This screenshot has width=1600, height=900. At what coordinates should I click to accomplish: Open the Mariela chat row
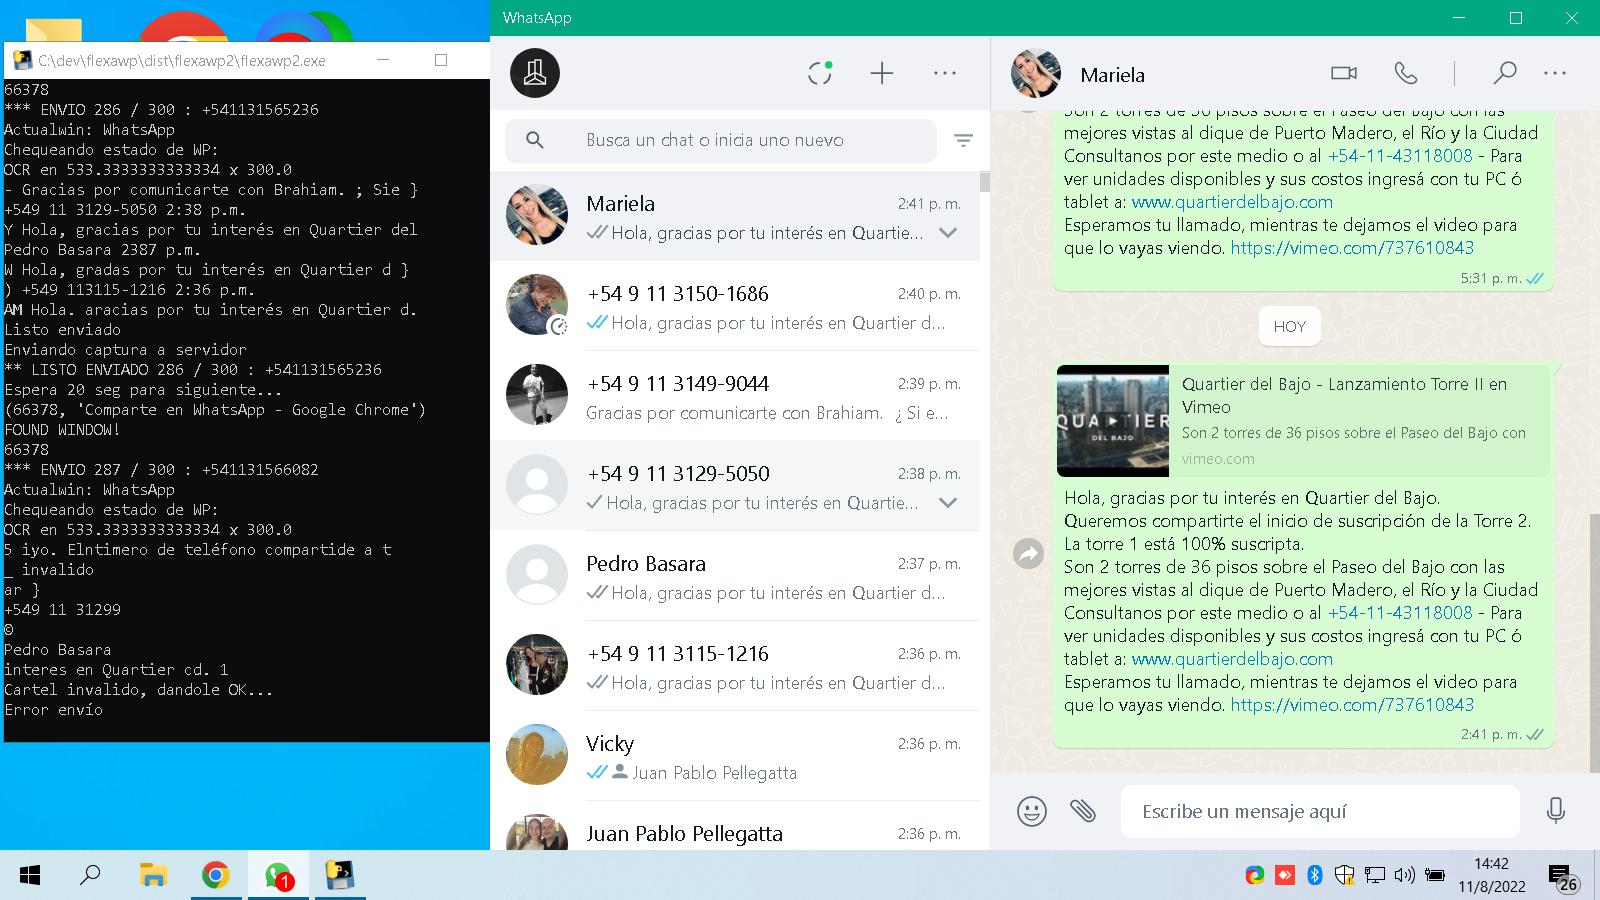[735, 216]
